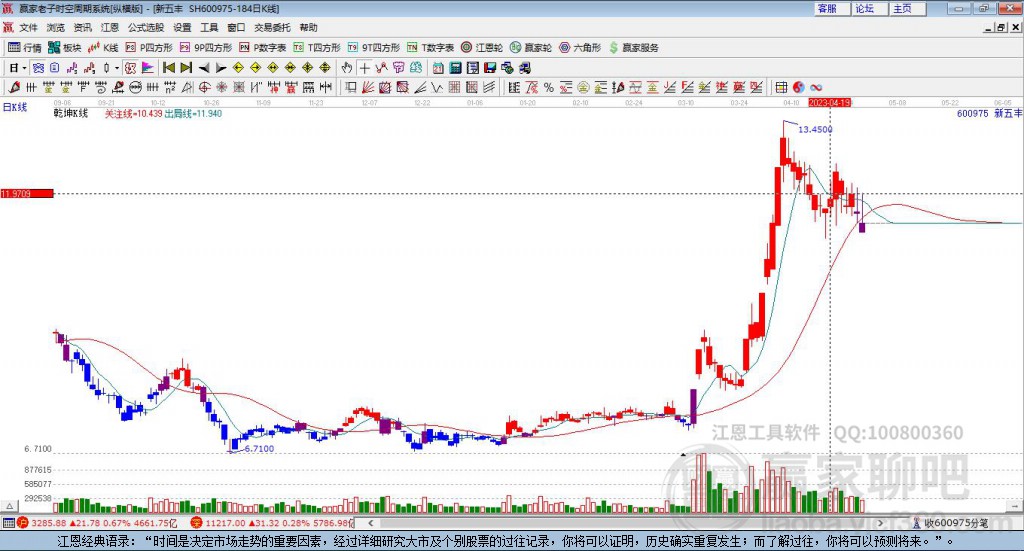Open the calculator icon
Screen dimensions: 1024x551
[x=456, y=68]
